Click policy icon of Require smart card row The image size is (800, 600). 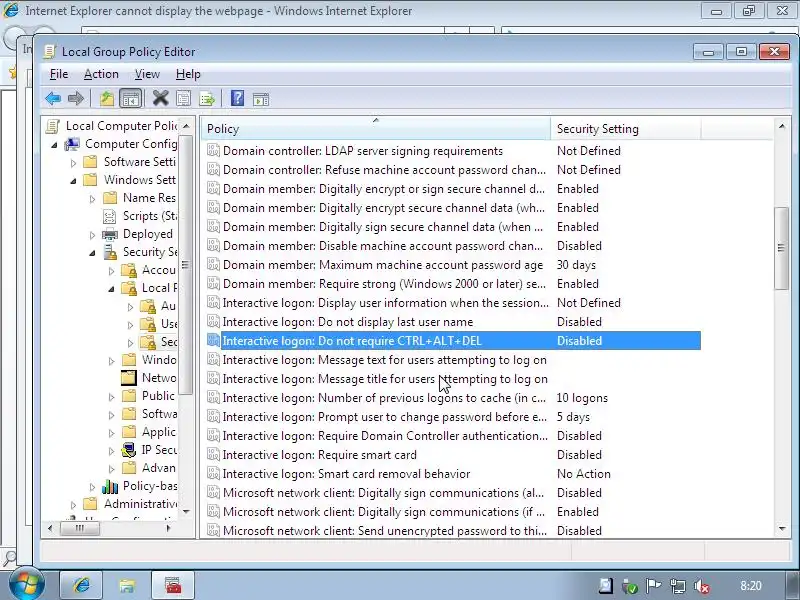(213, 455)
